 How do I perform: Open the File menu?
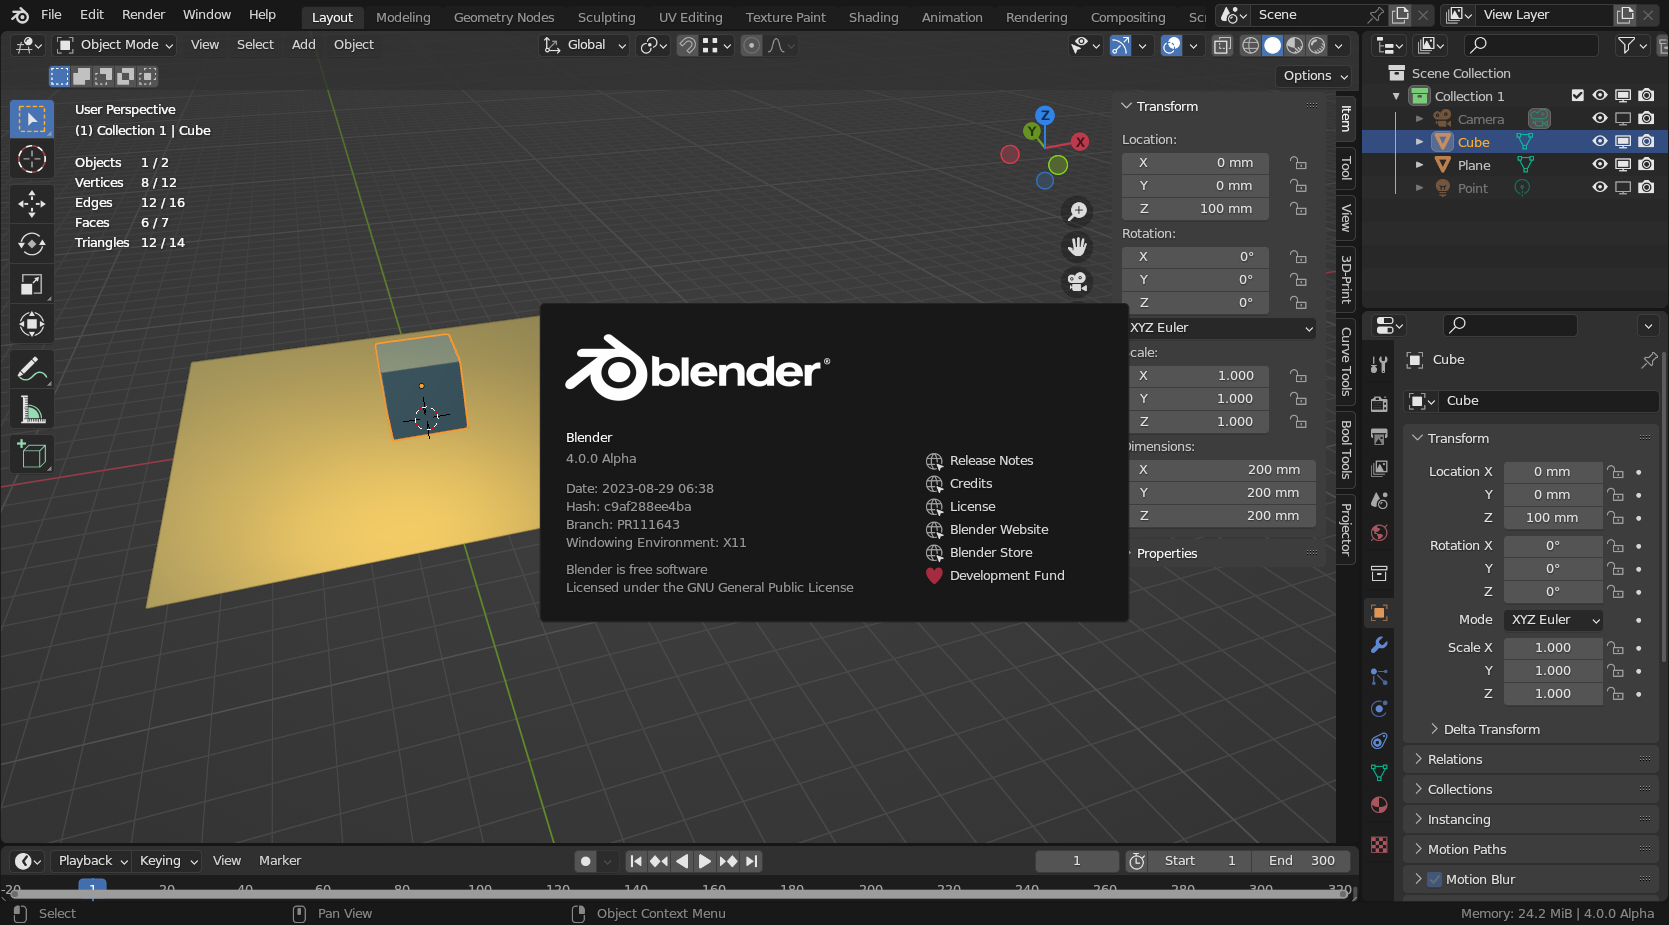tap(51, 15)
